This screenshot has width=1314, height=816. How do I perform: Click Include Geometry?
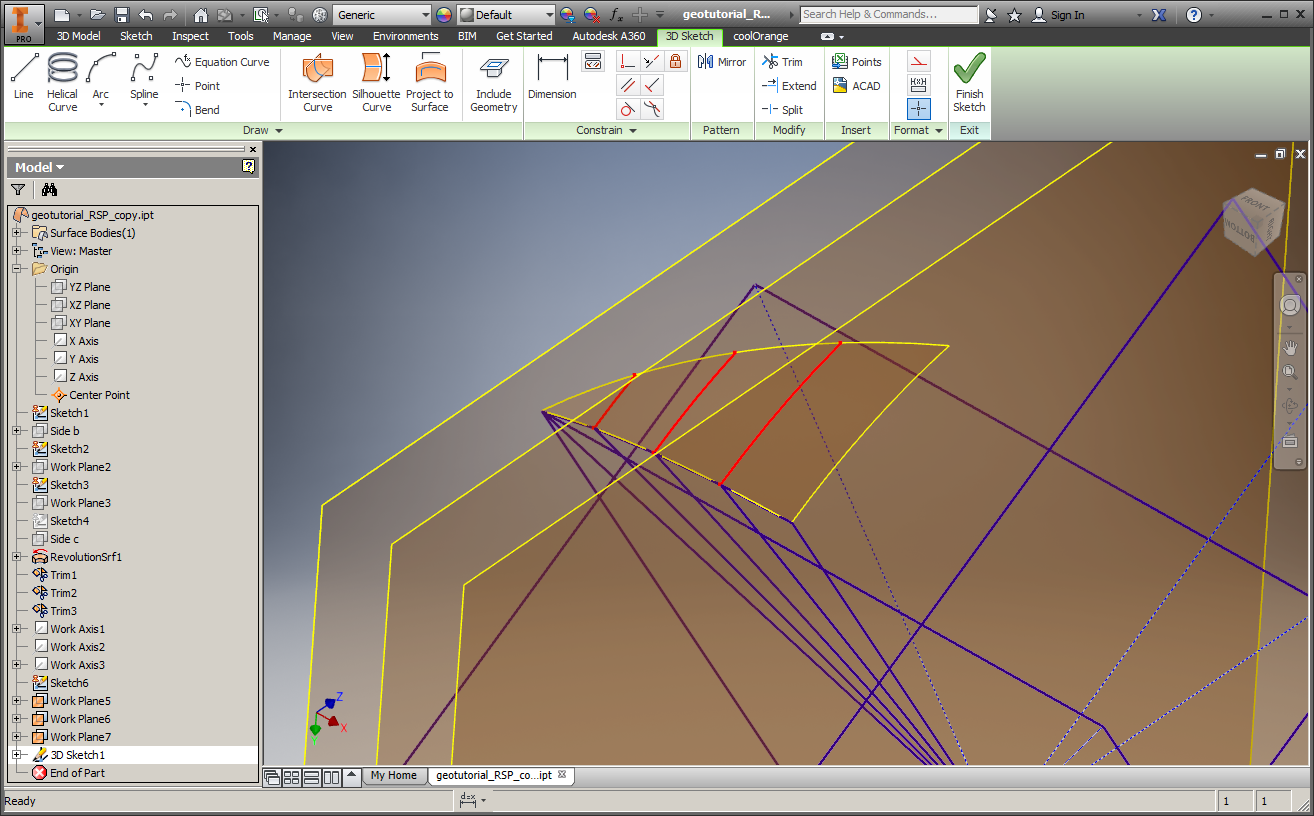point(493,82)
